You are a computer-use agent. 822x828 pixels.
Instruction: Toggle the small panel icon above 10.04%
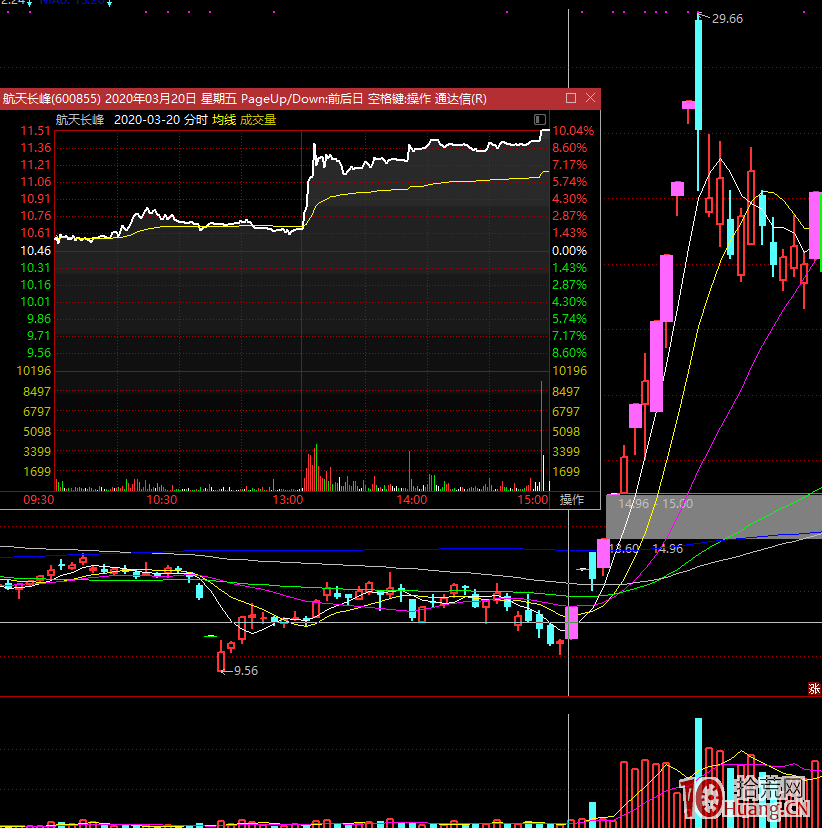click(542, 118)
